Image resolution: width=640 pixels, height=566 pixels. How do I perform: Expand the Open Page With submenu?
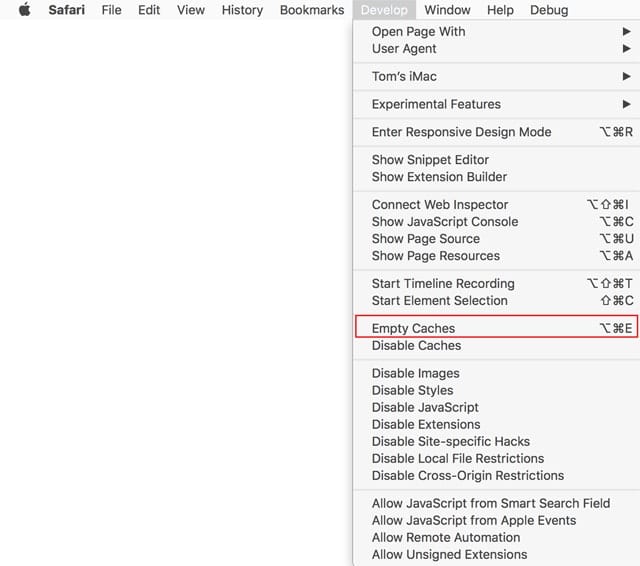(x=418, y=31)
